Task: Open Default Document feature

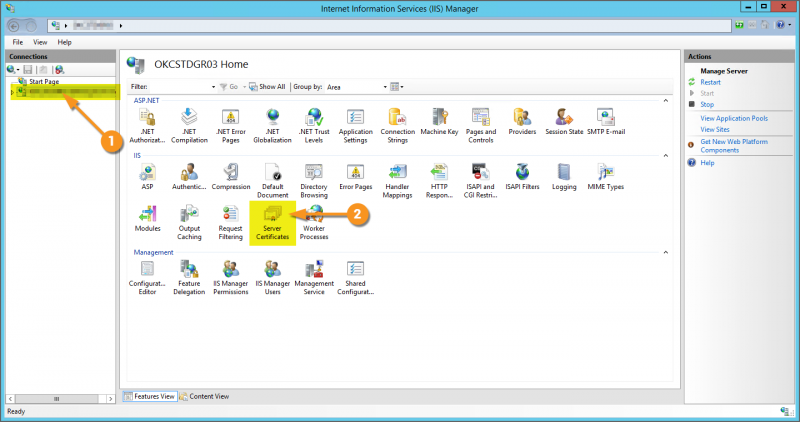Action: coord(272,181)
